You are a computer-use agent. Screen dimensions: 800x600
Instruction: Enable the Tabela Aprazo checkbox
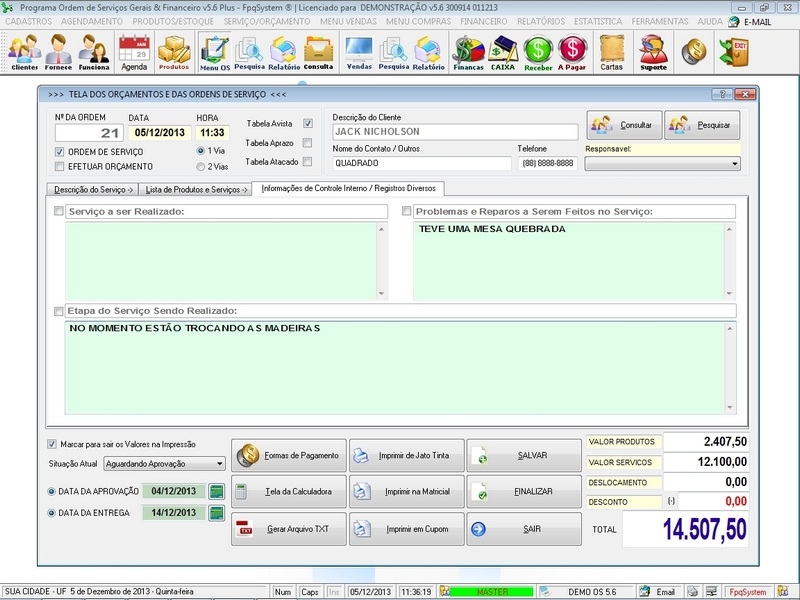tap(305, 145)
